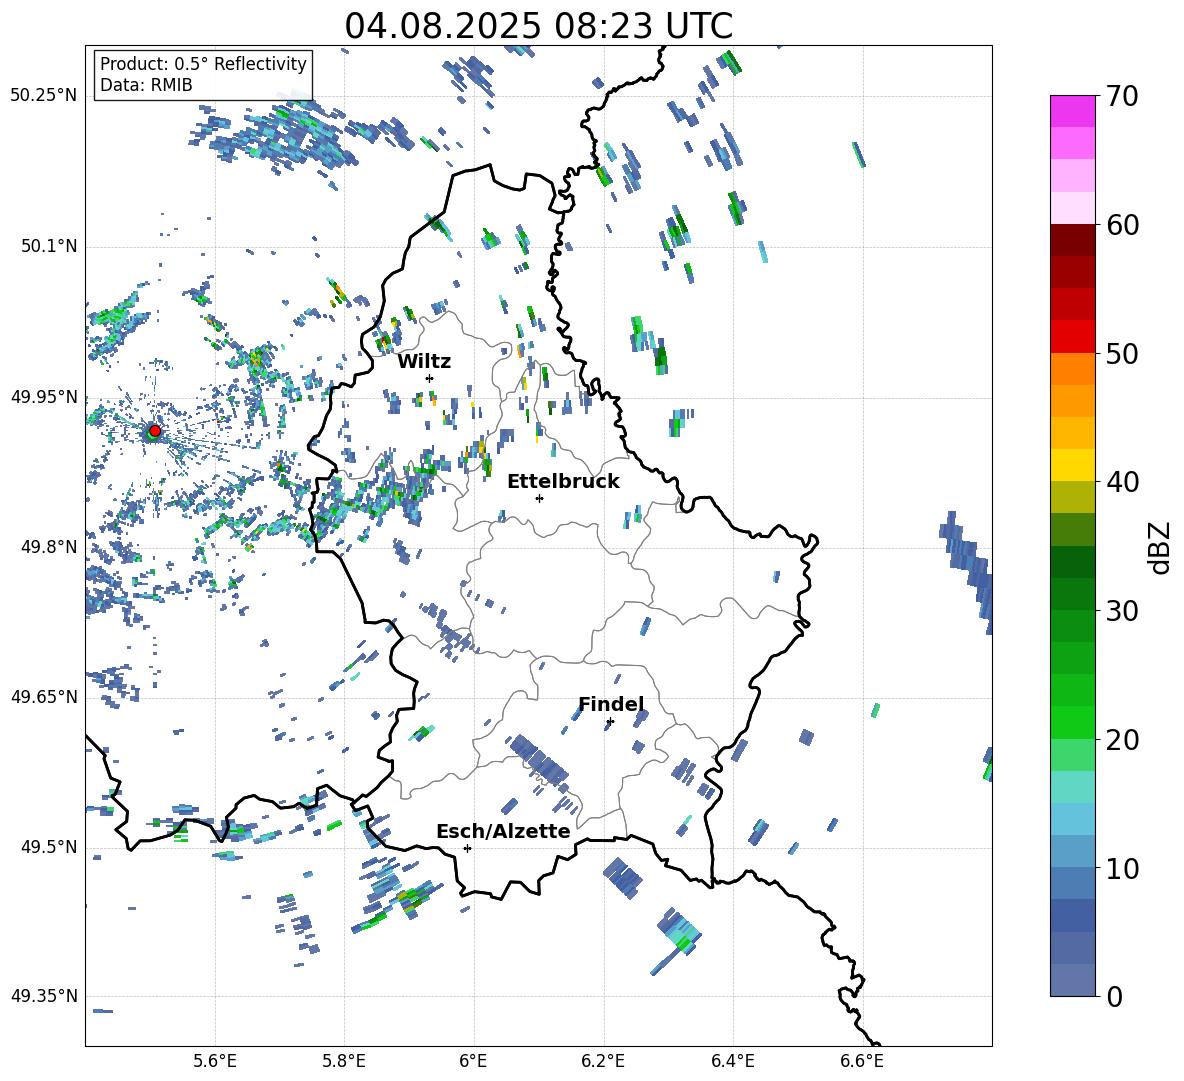Click the 49.8°N latitude label

pos(49,547)
